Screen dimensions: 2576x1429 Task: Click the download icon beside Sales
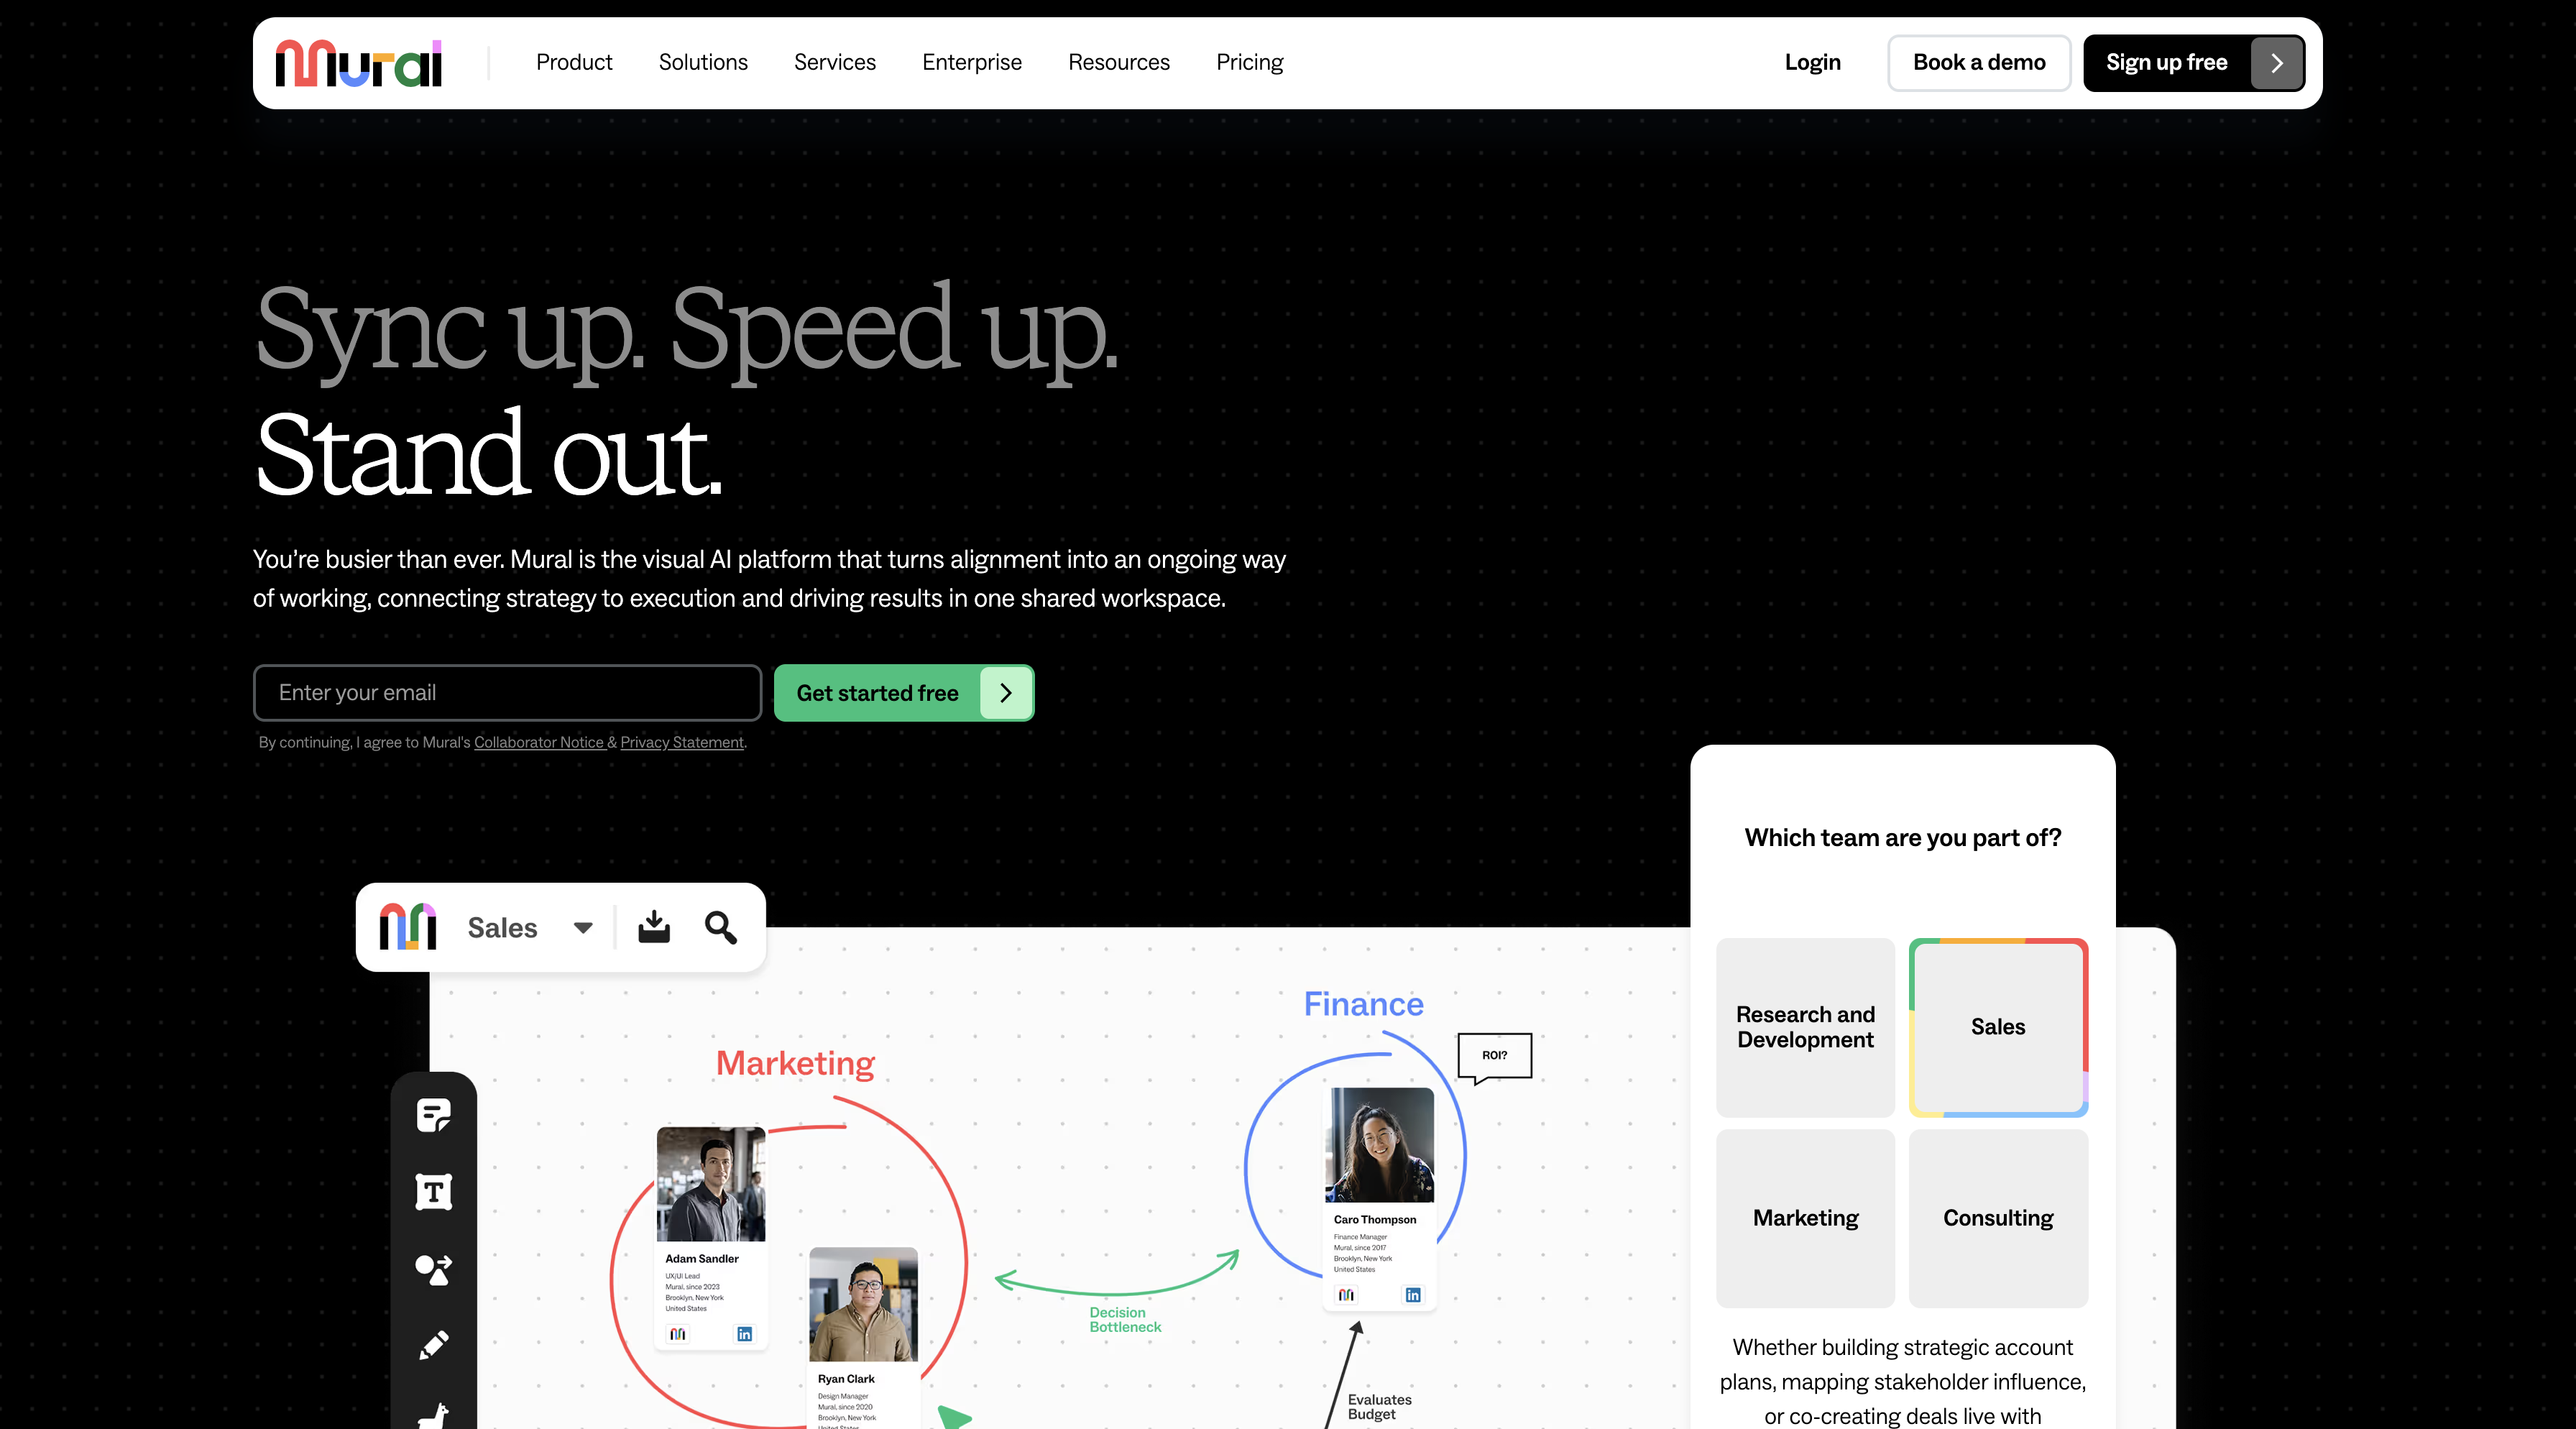pyautogui.click(x=654, y=927)
